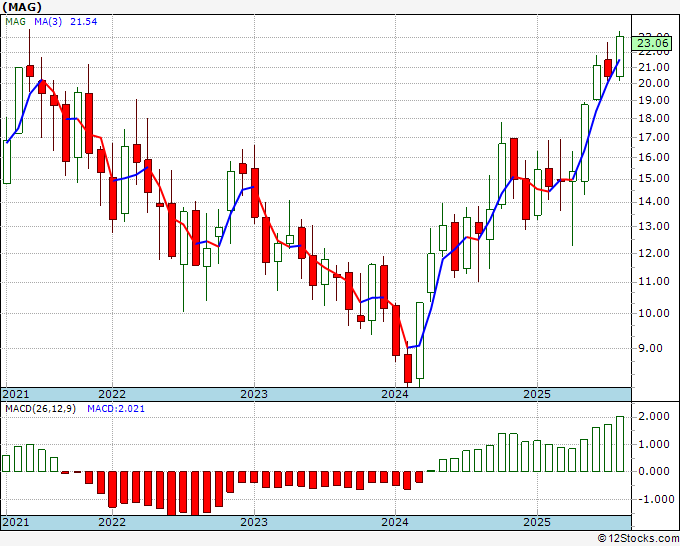Click 2021 on the price chart time axis

(x=16, y=394)
